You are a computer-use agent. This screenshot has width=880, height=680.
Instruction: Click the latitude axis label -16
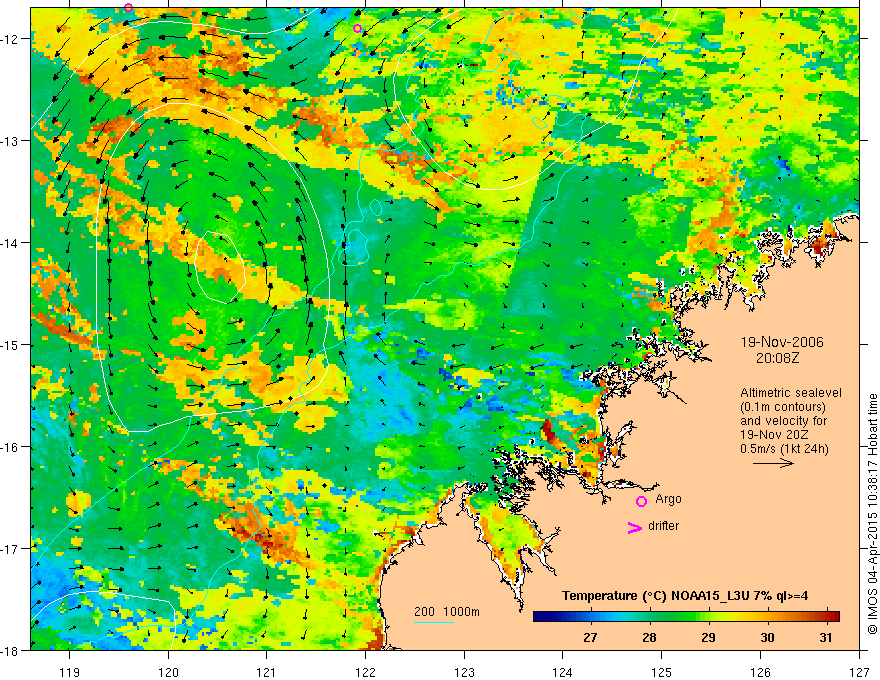(x=11, y=447)
